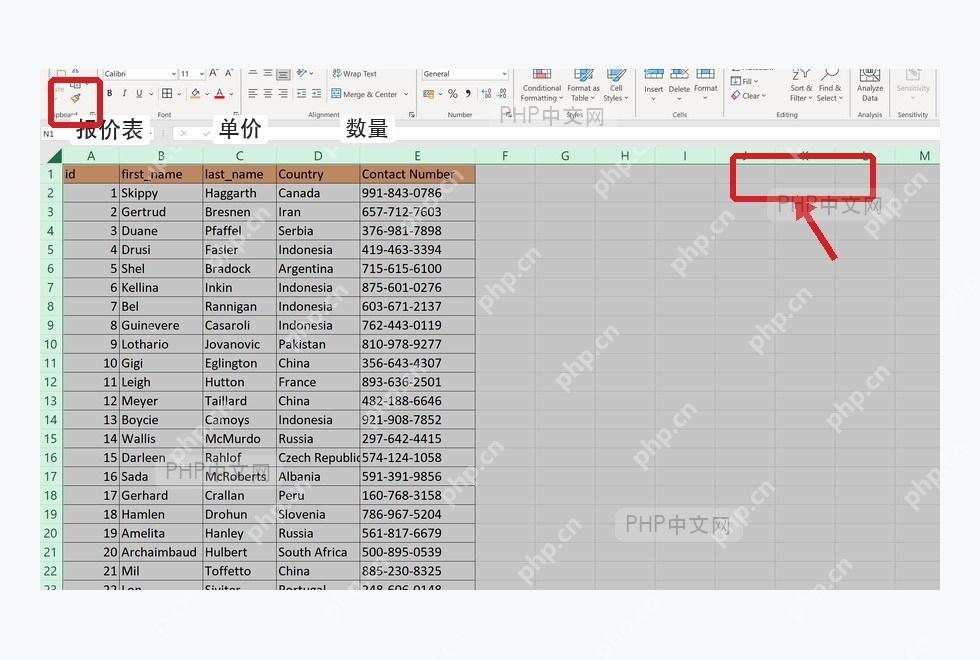Expand the font color palette arrow

231,94
